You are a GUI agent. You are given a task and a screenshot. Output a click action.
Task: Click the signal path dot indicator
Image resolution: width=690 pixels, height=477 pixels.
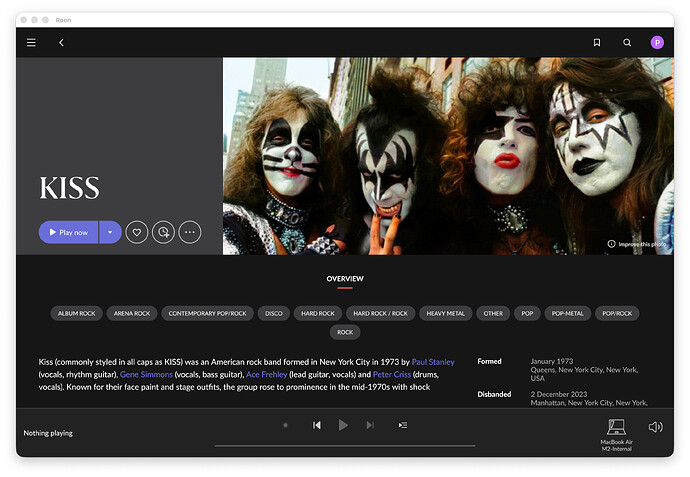click(286, 425)
